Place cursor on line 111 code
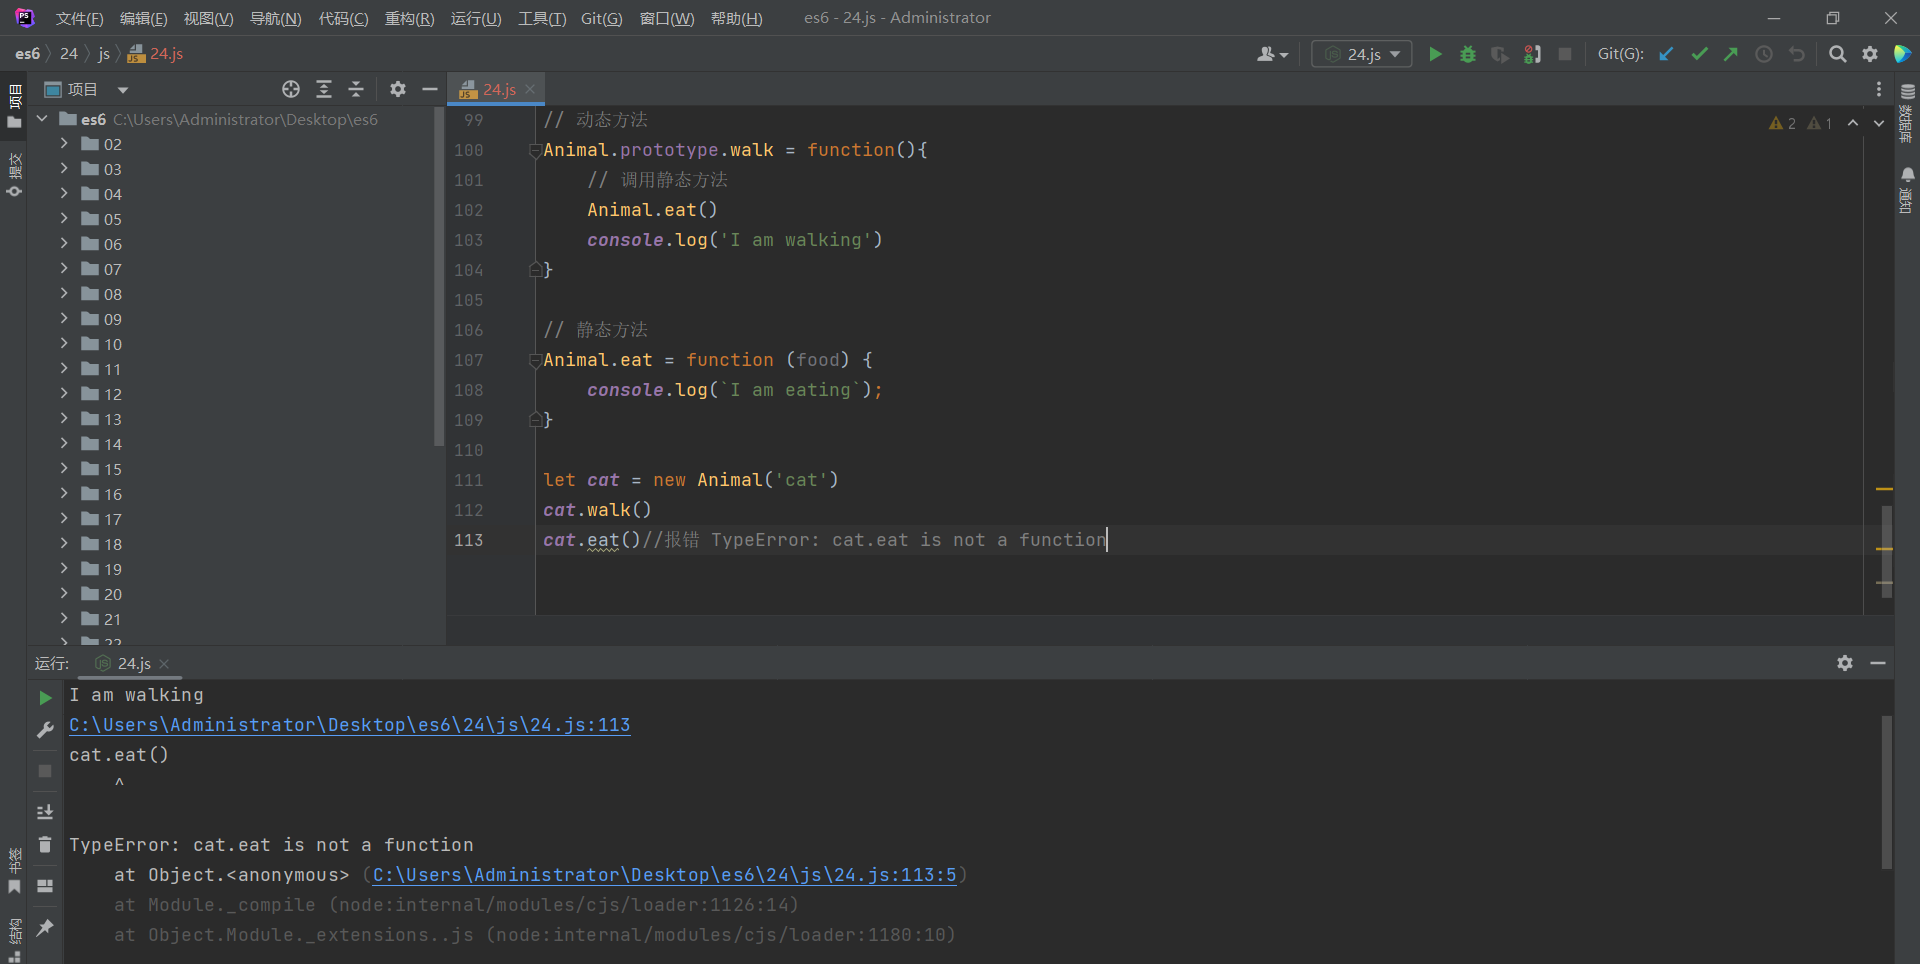The height and width of the screenshot is (964, 1920). coord(691,480)
